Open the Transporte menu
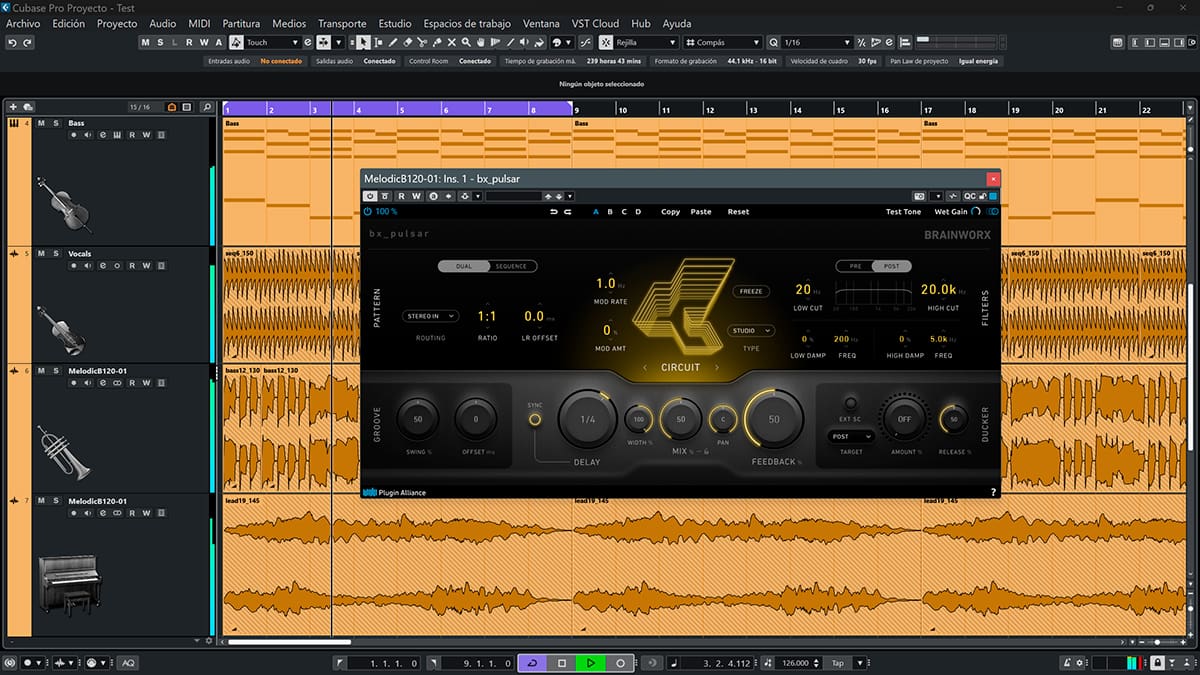 [x=342, y=23]
